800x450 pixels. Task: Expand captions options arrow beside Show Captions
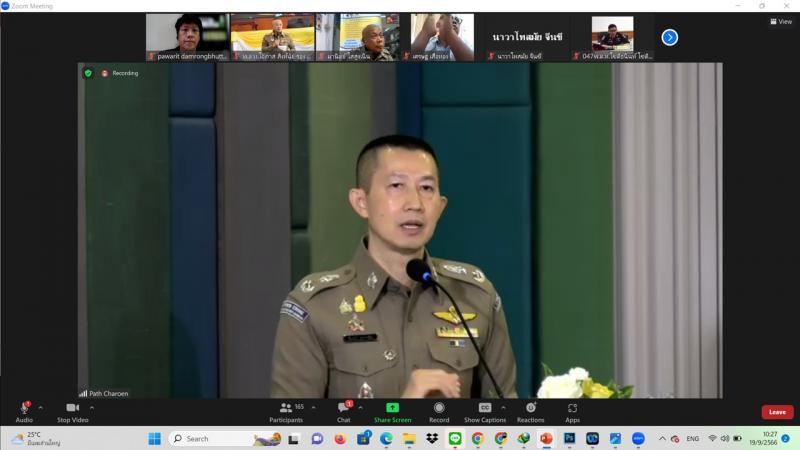point(503,408)
